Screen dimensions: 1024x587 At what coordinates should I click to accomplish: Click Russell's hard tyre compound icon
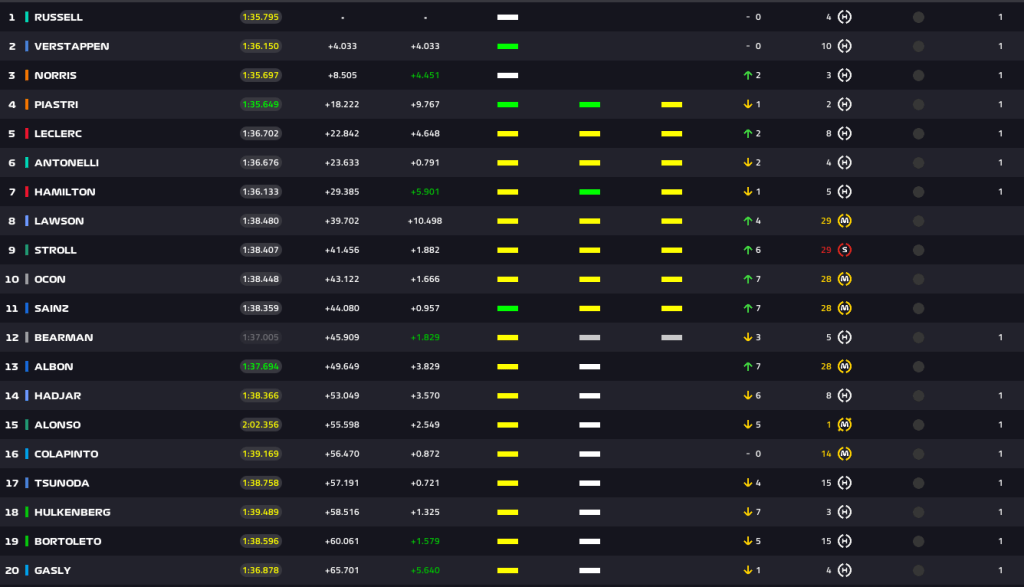[x=844, y=17]
